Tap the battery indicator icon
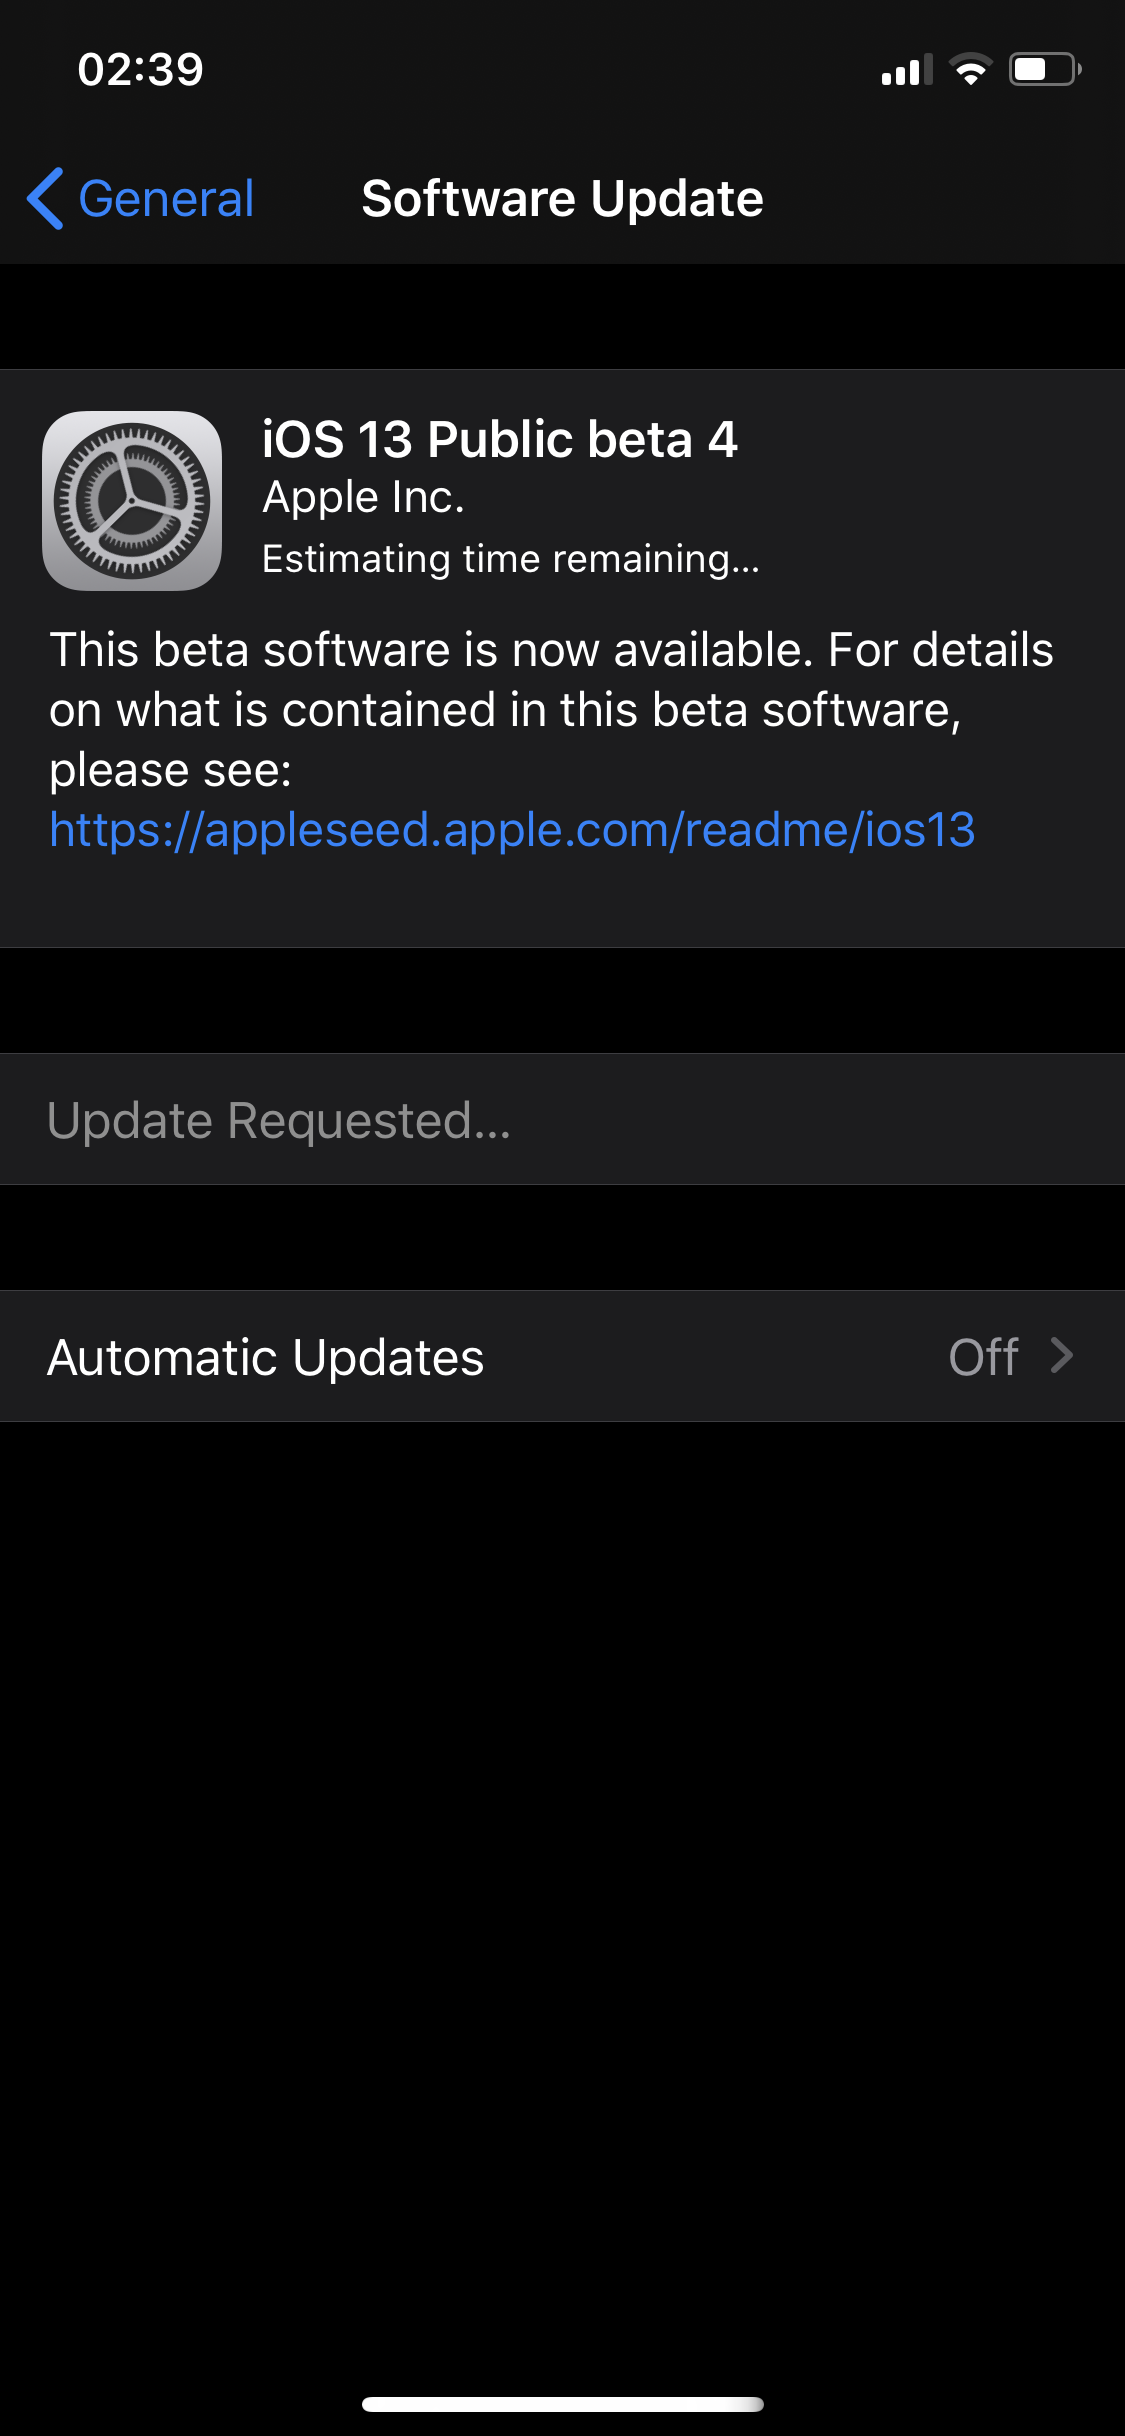Viewport: 1125px width, 2436px height. click(x=1045, y=69)
